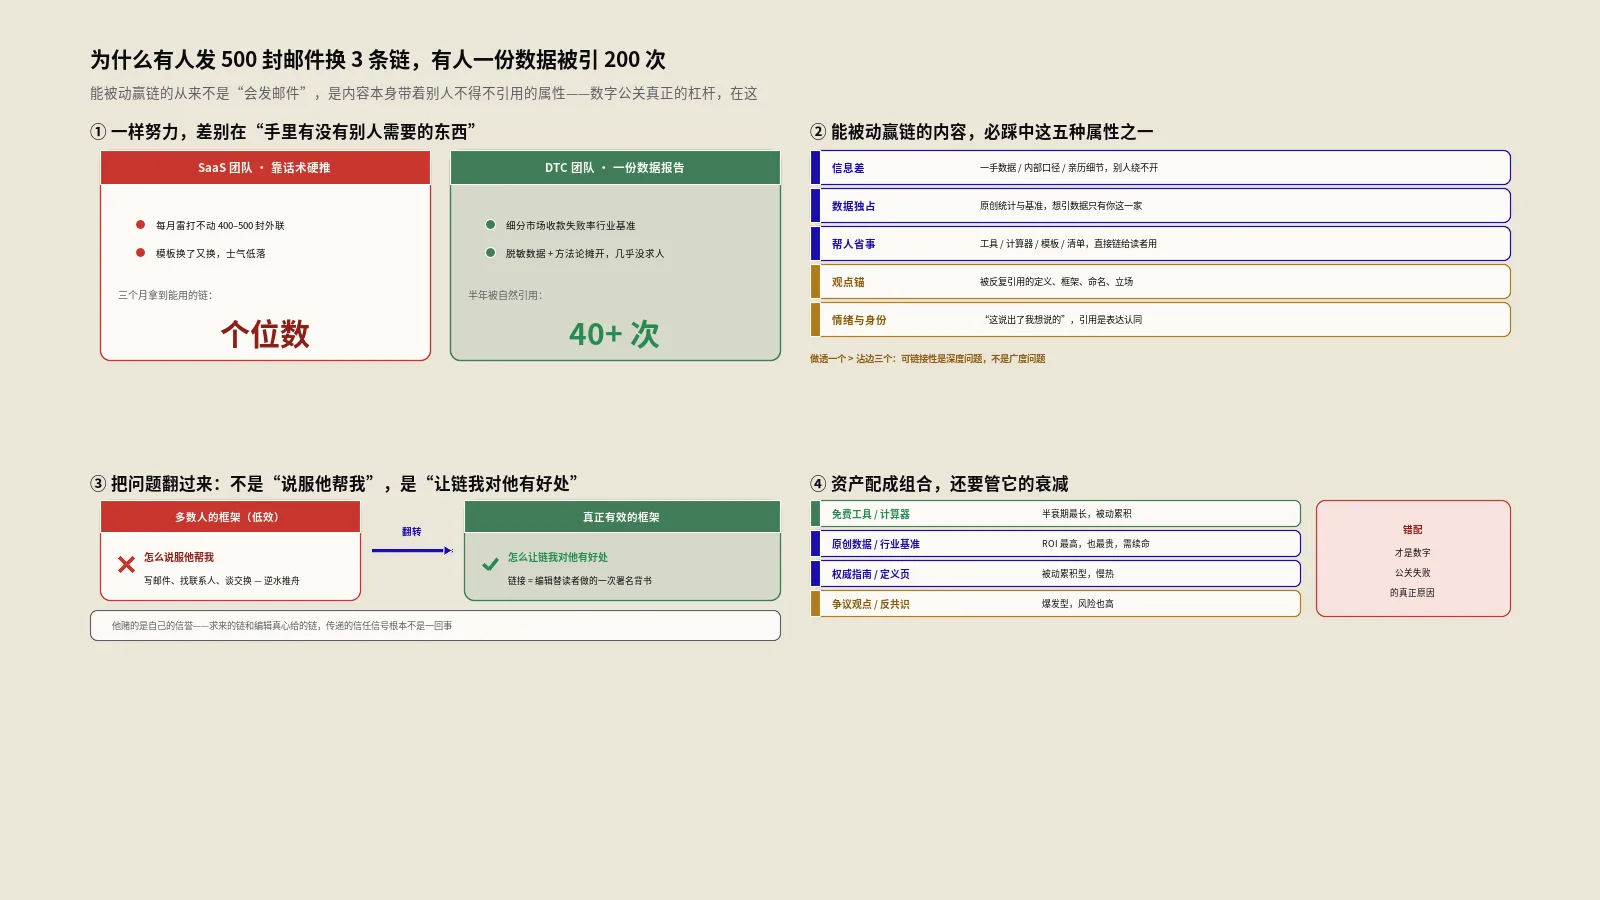
Task: Click the text 链接 = 编辑替读者做的一次署名背书
Action: coord(580,581)
